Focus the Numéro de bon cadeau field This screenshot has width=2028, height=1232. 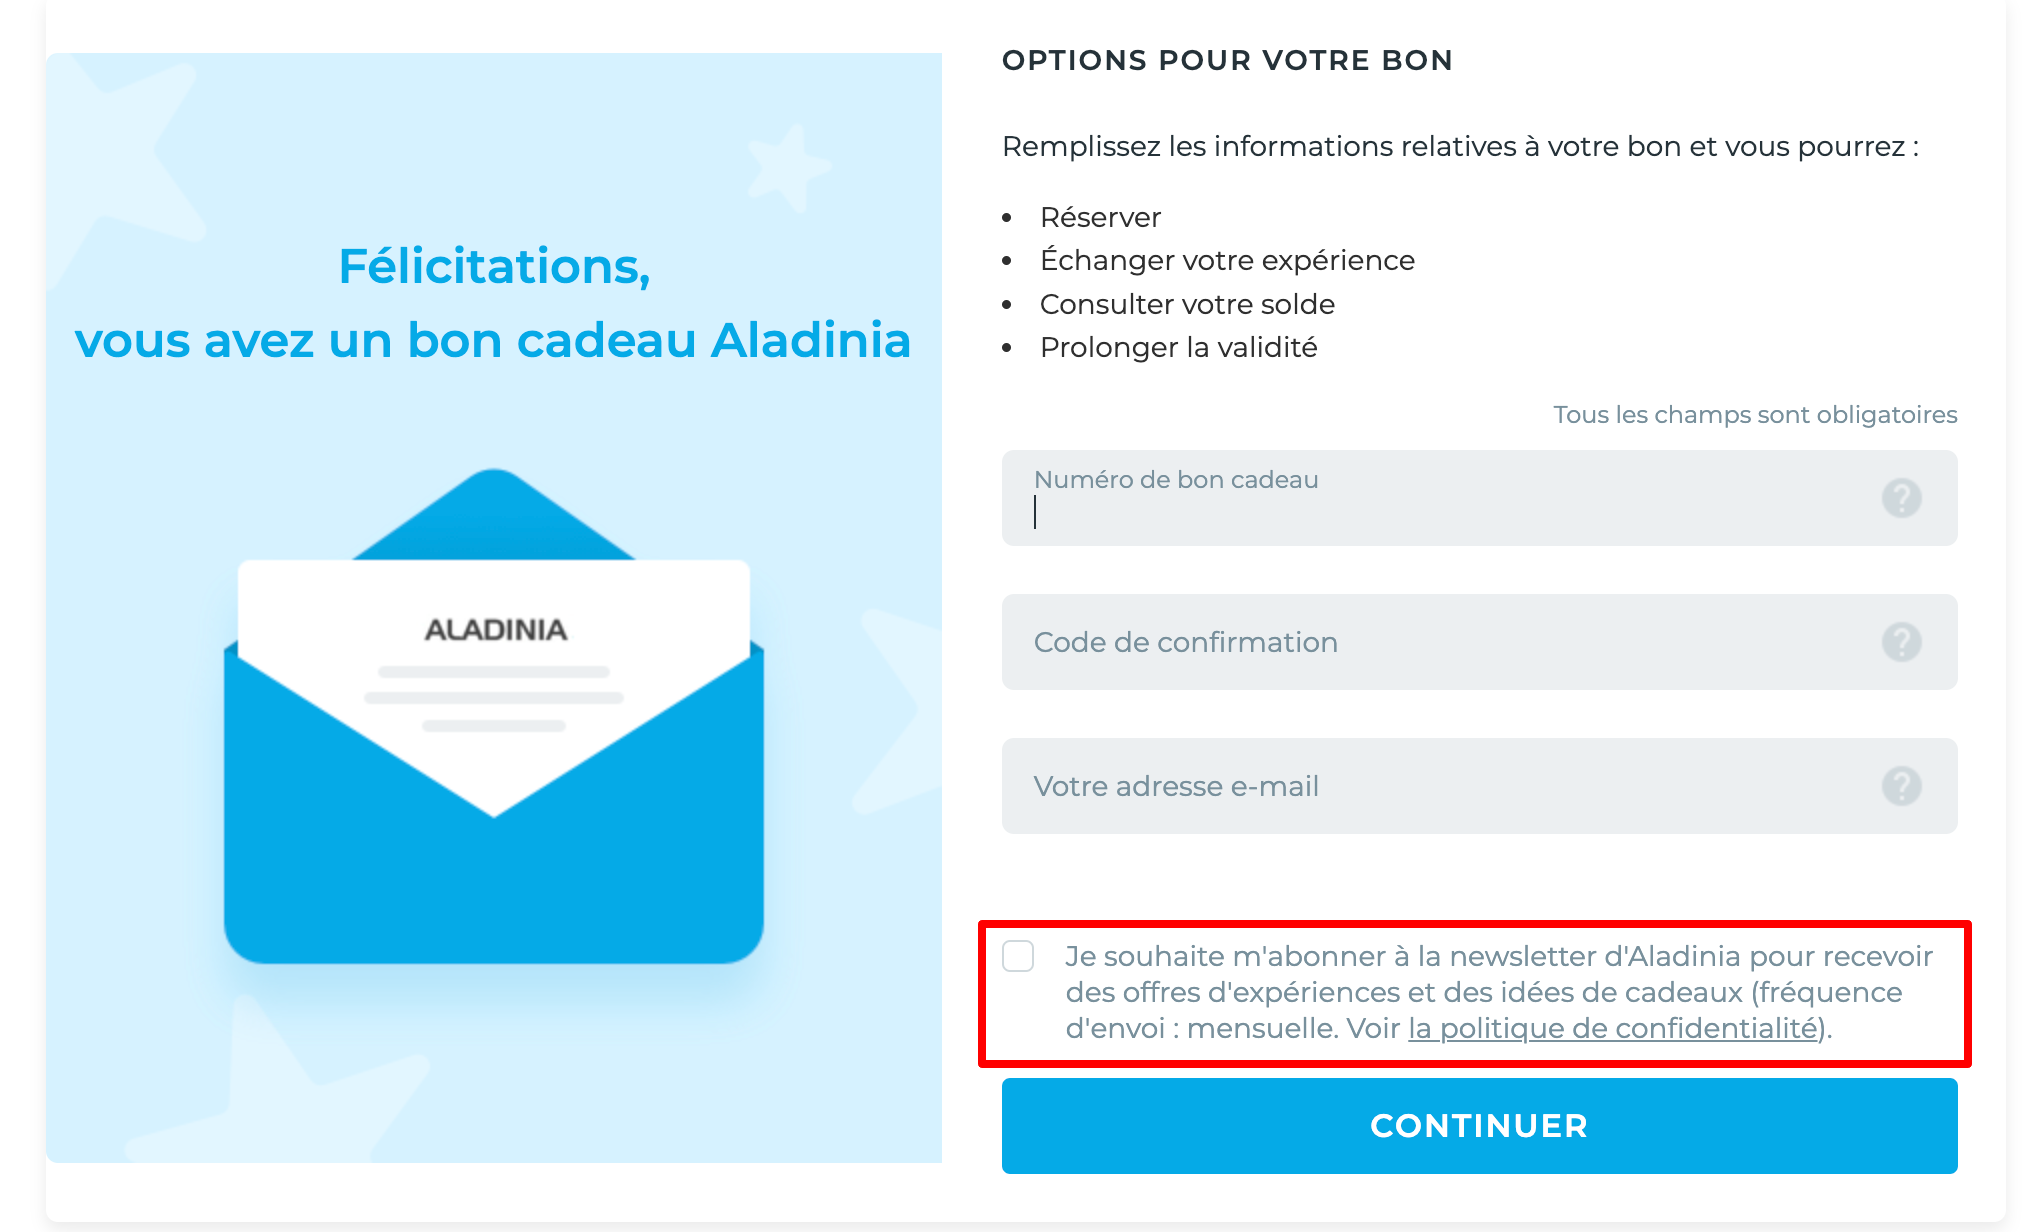click(1440, 510)
